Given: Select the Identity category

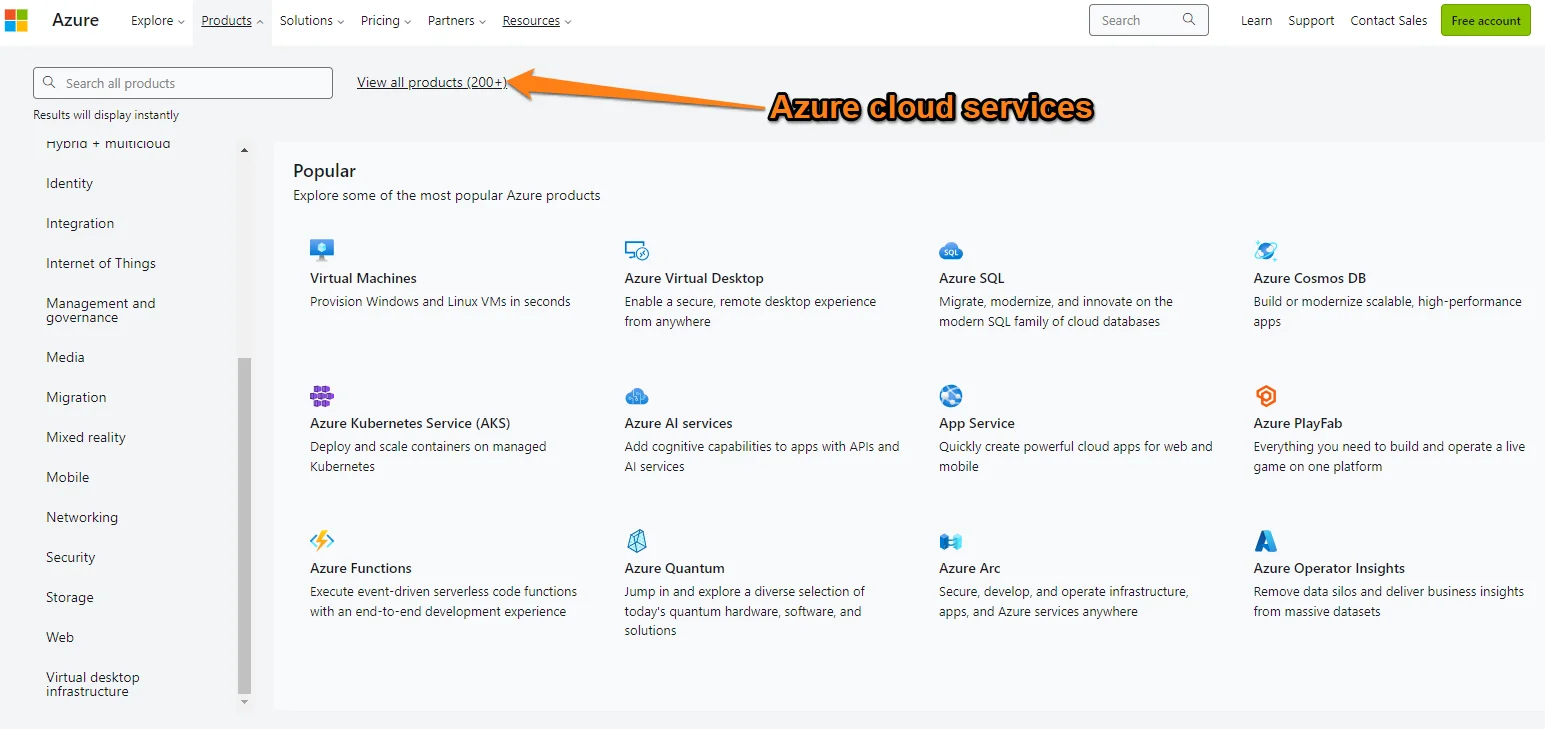Looking at the screenshot, I should coord(69,183).
